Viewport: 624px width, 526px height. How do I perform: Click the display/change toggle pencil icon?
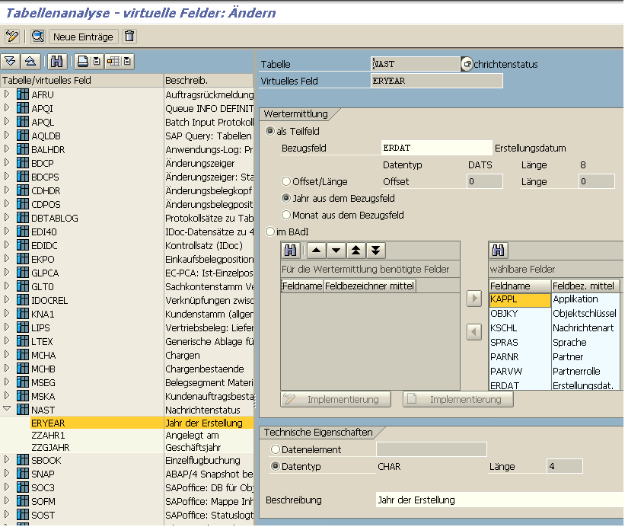pos(12,36)
